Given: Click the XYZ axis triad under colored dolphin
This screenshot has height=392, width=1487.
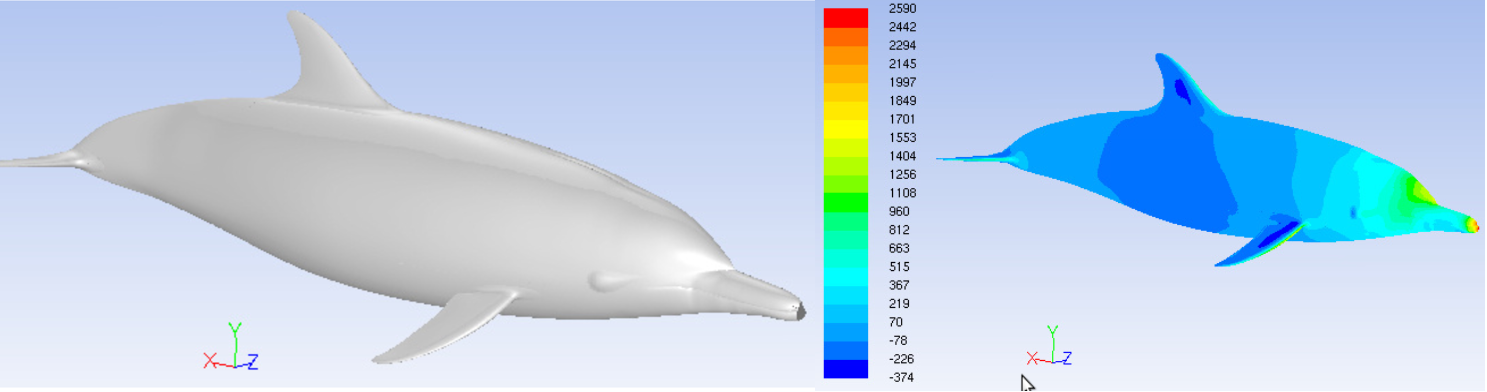Looking at the screenshot, I should [x=1050, y=347].
